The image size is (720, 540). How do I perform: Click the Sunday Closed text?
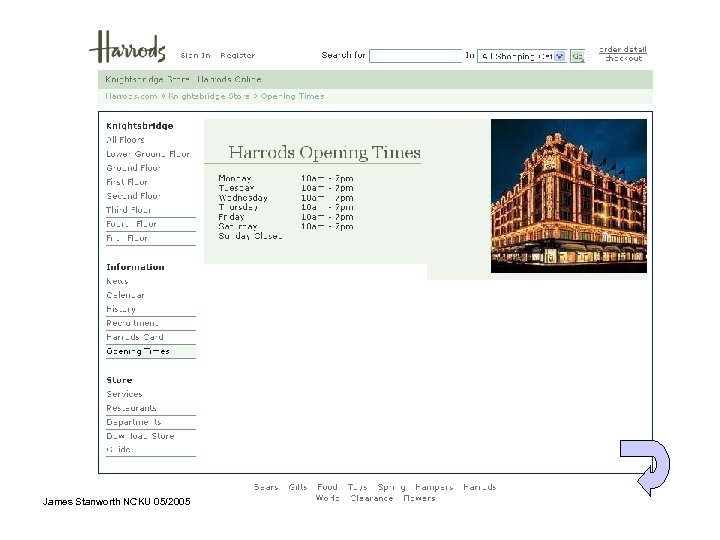[x=250, y=236]
